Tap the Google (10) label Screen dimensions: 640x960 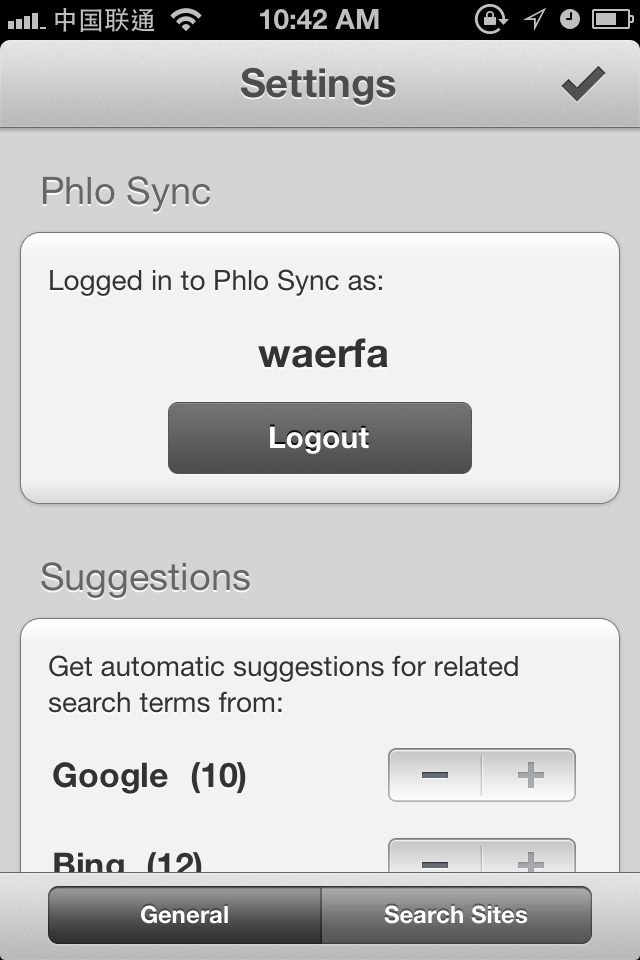pos(149,776)
